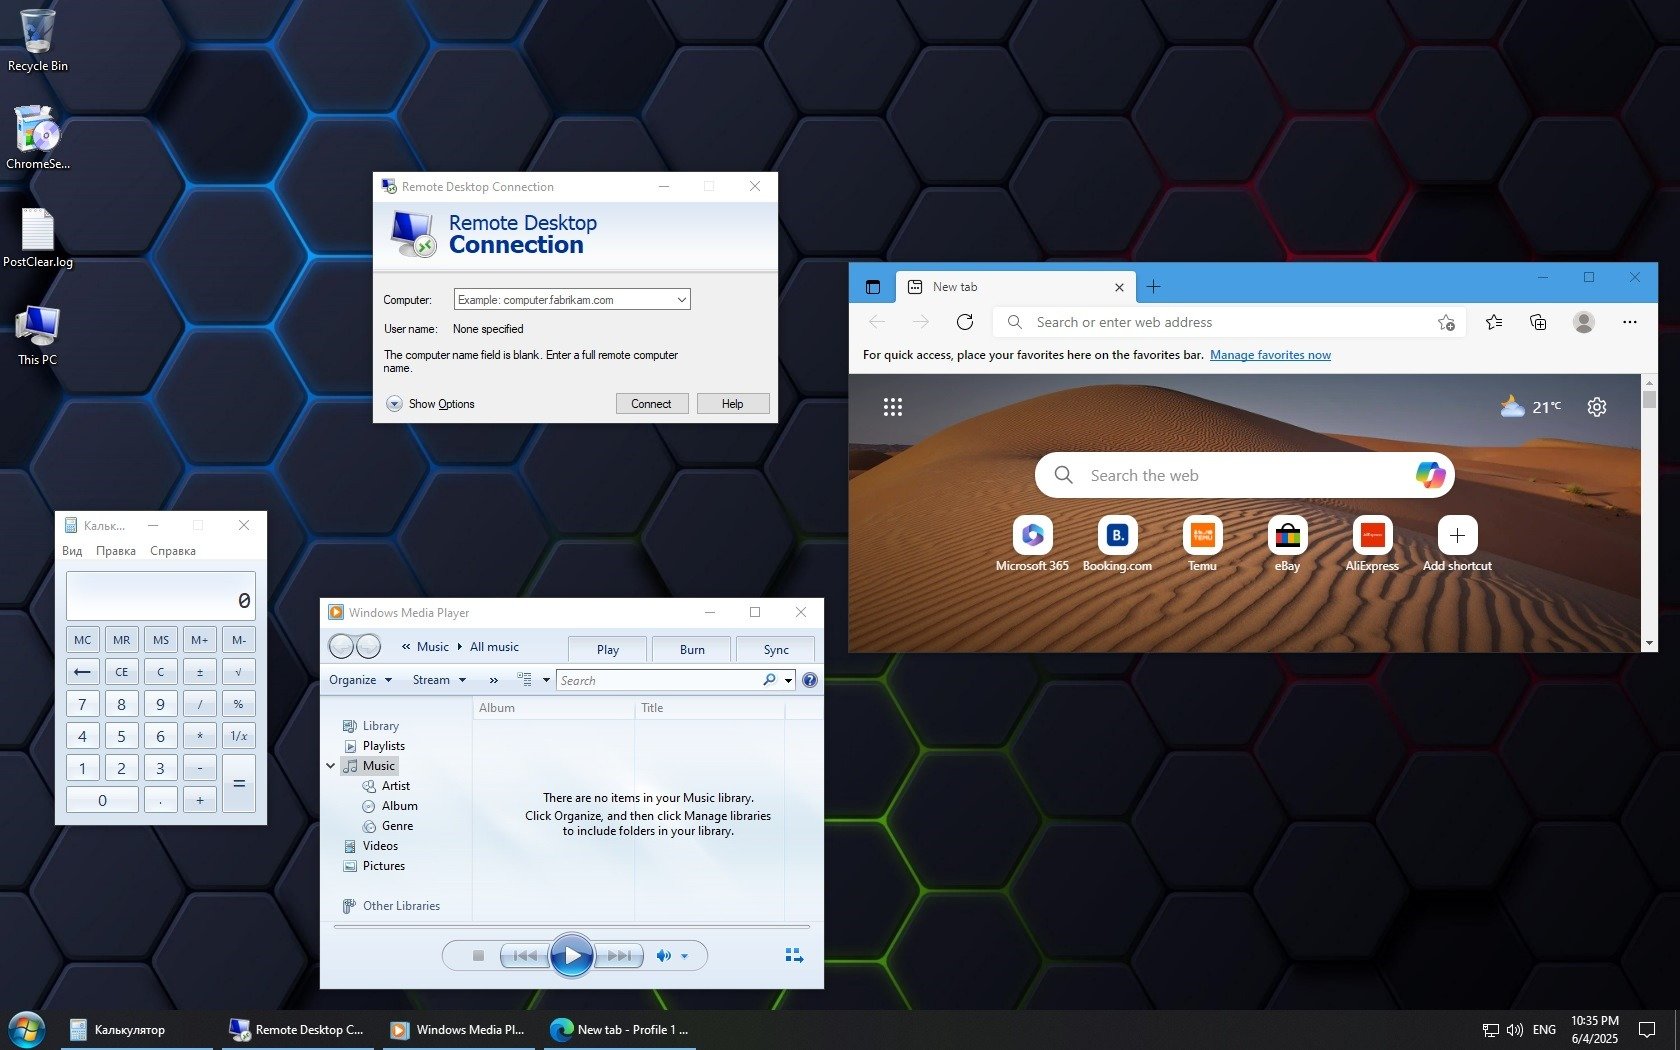The image size is (1680, 1050).
Task: Open the calculator Правка menu
Action: 116,551
